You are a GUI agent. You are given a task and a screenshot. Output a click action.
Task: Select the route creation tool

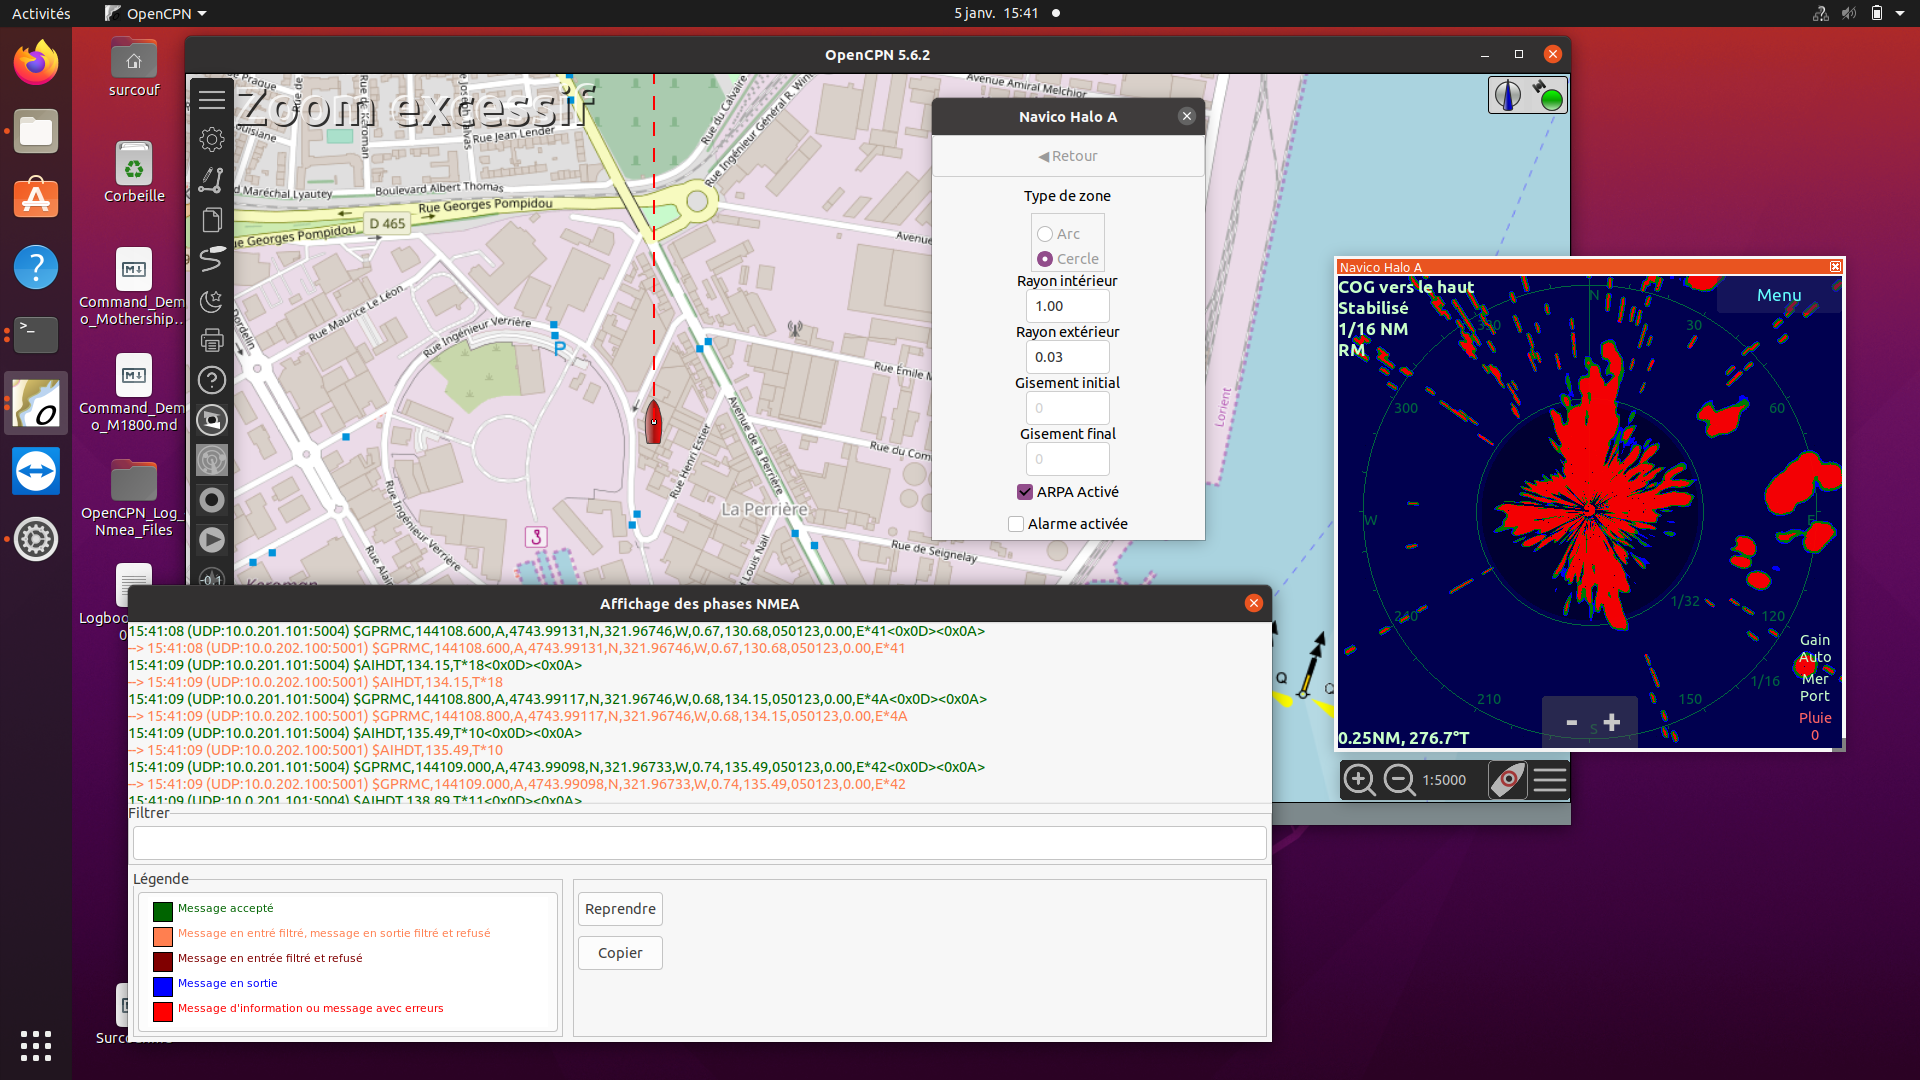(x=211, y=180)
